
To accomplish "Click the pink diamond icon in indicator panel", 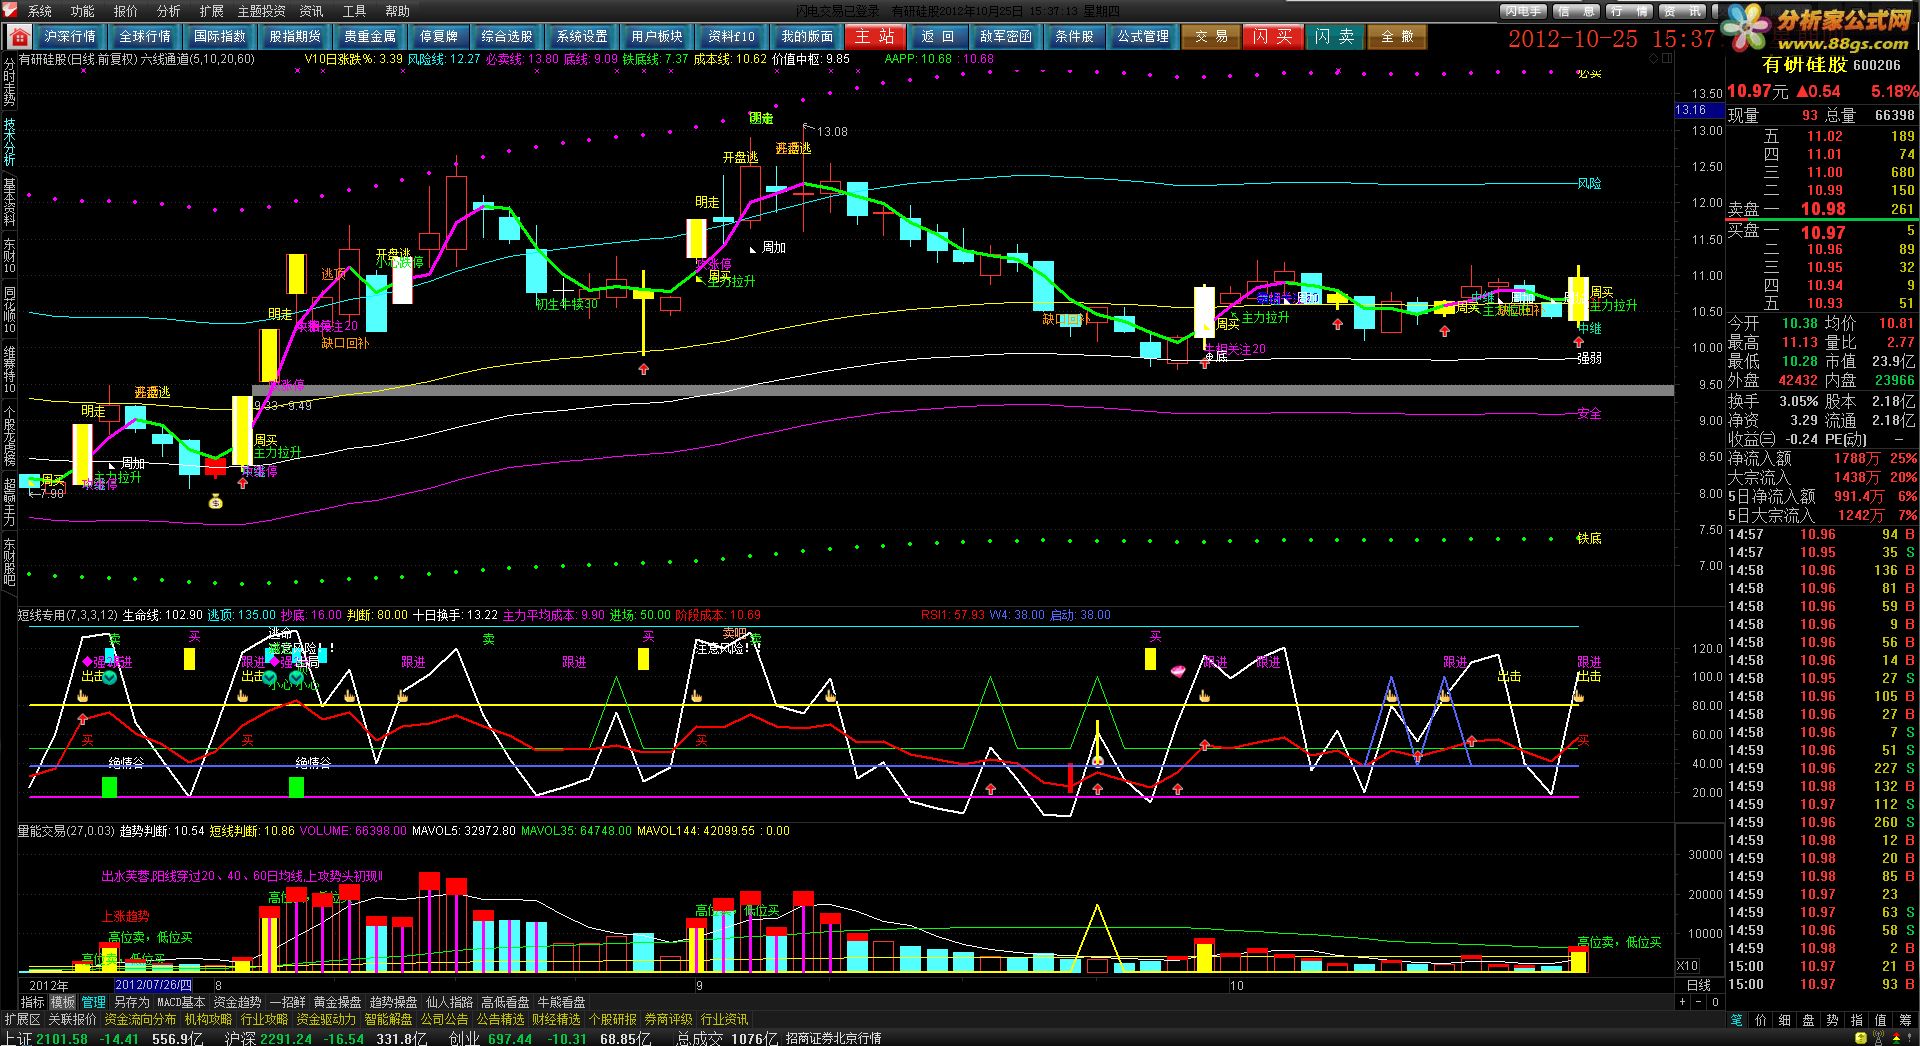I will coord(1178,671).
